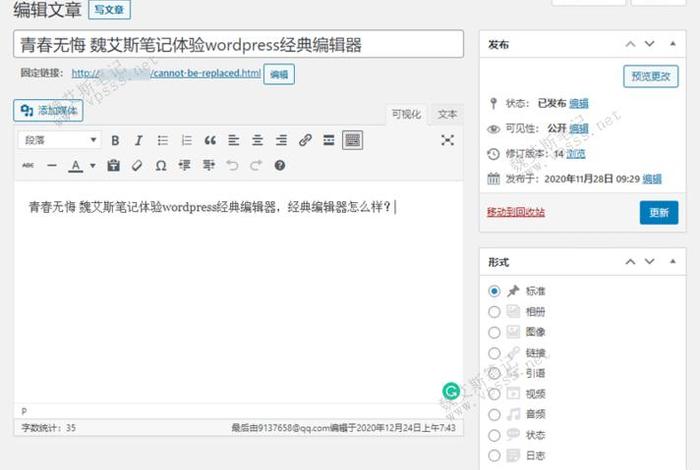Insert a numbered list
Screen dimensions: 700x470
pos(186,141)
